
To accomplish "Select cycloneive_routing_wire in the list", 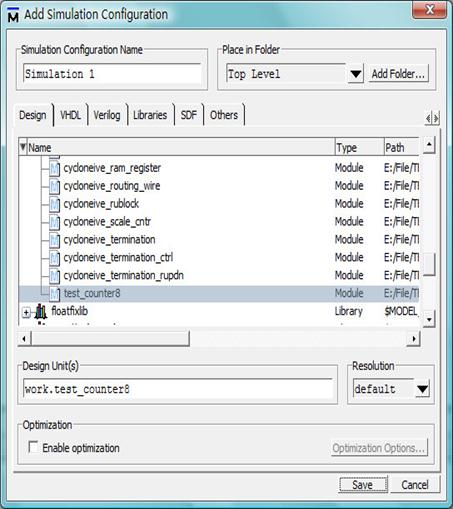I will click(x=112, y=186).
